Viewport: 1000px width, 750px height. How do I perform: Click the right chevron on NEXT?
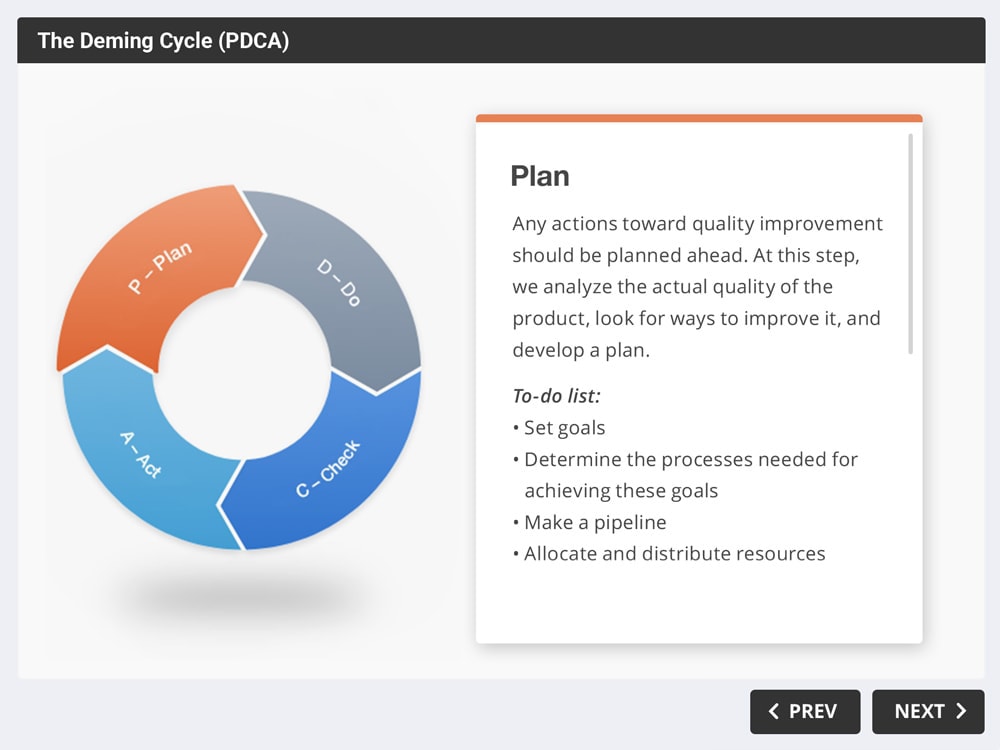pos(961,711)
